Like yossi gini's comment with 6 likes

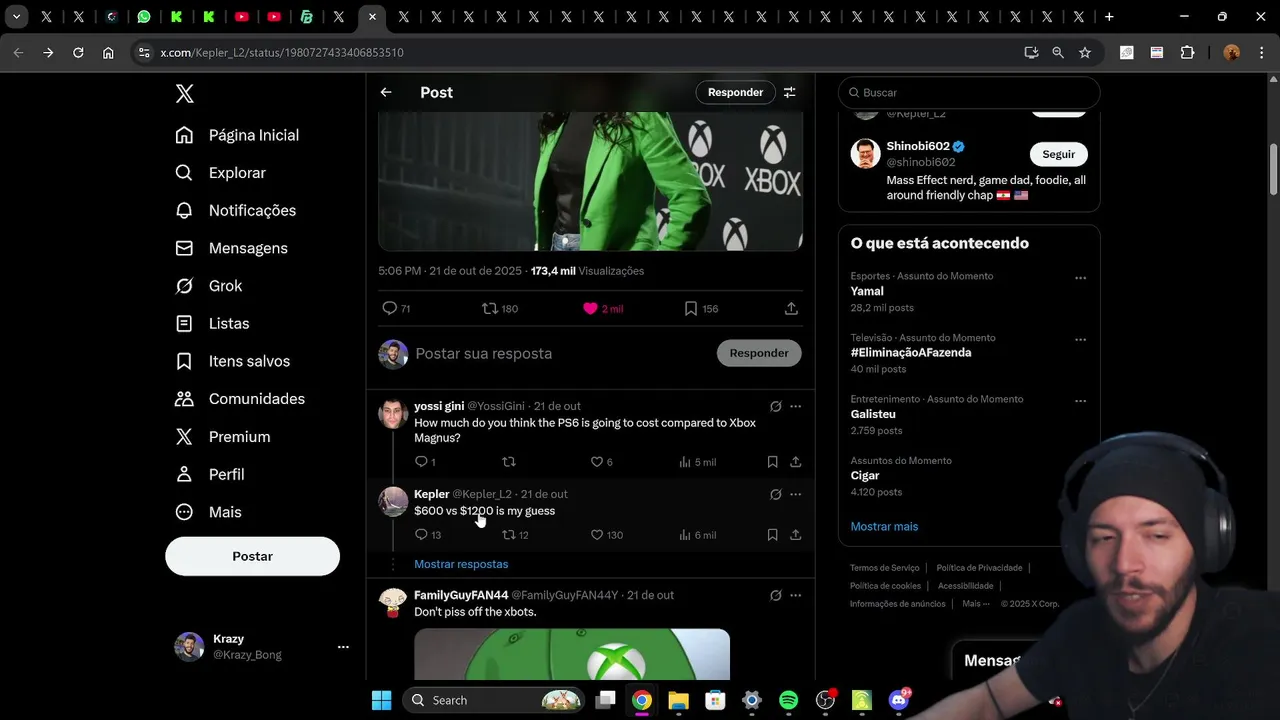(601, 462)
